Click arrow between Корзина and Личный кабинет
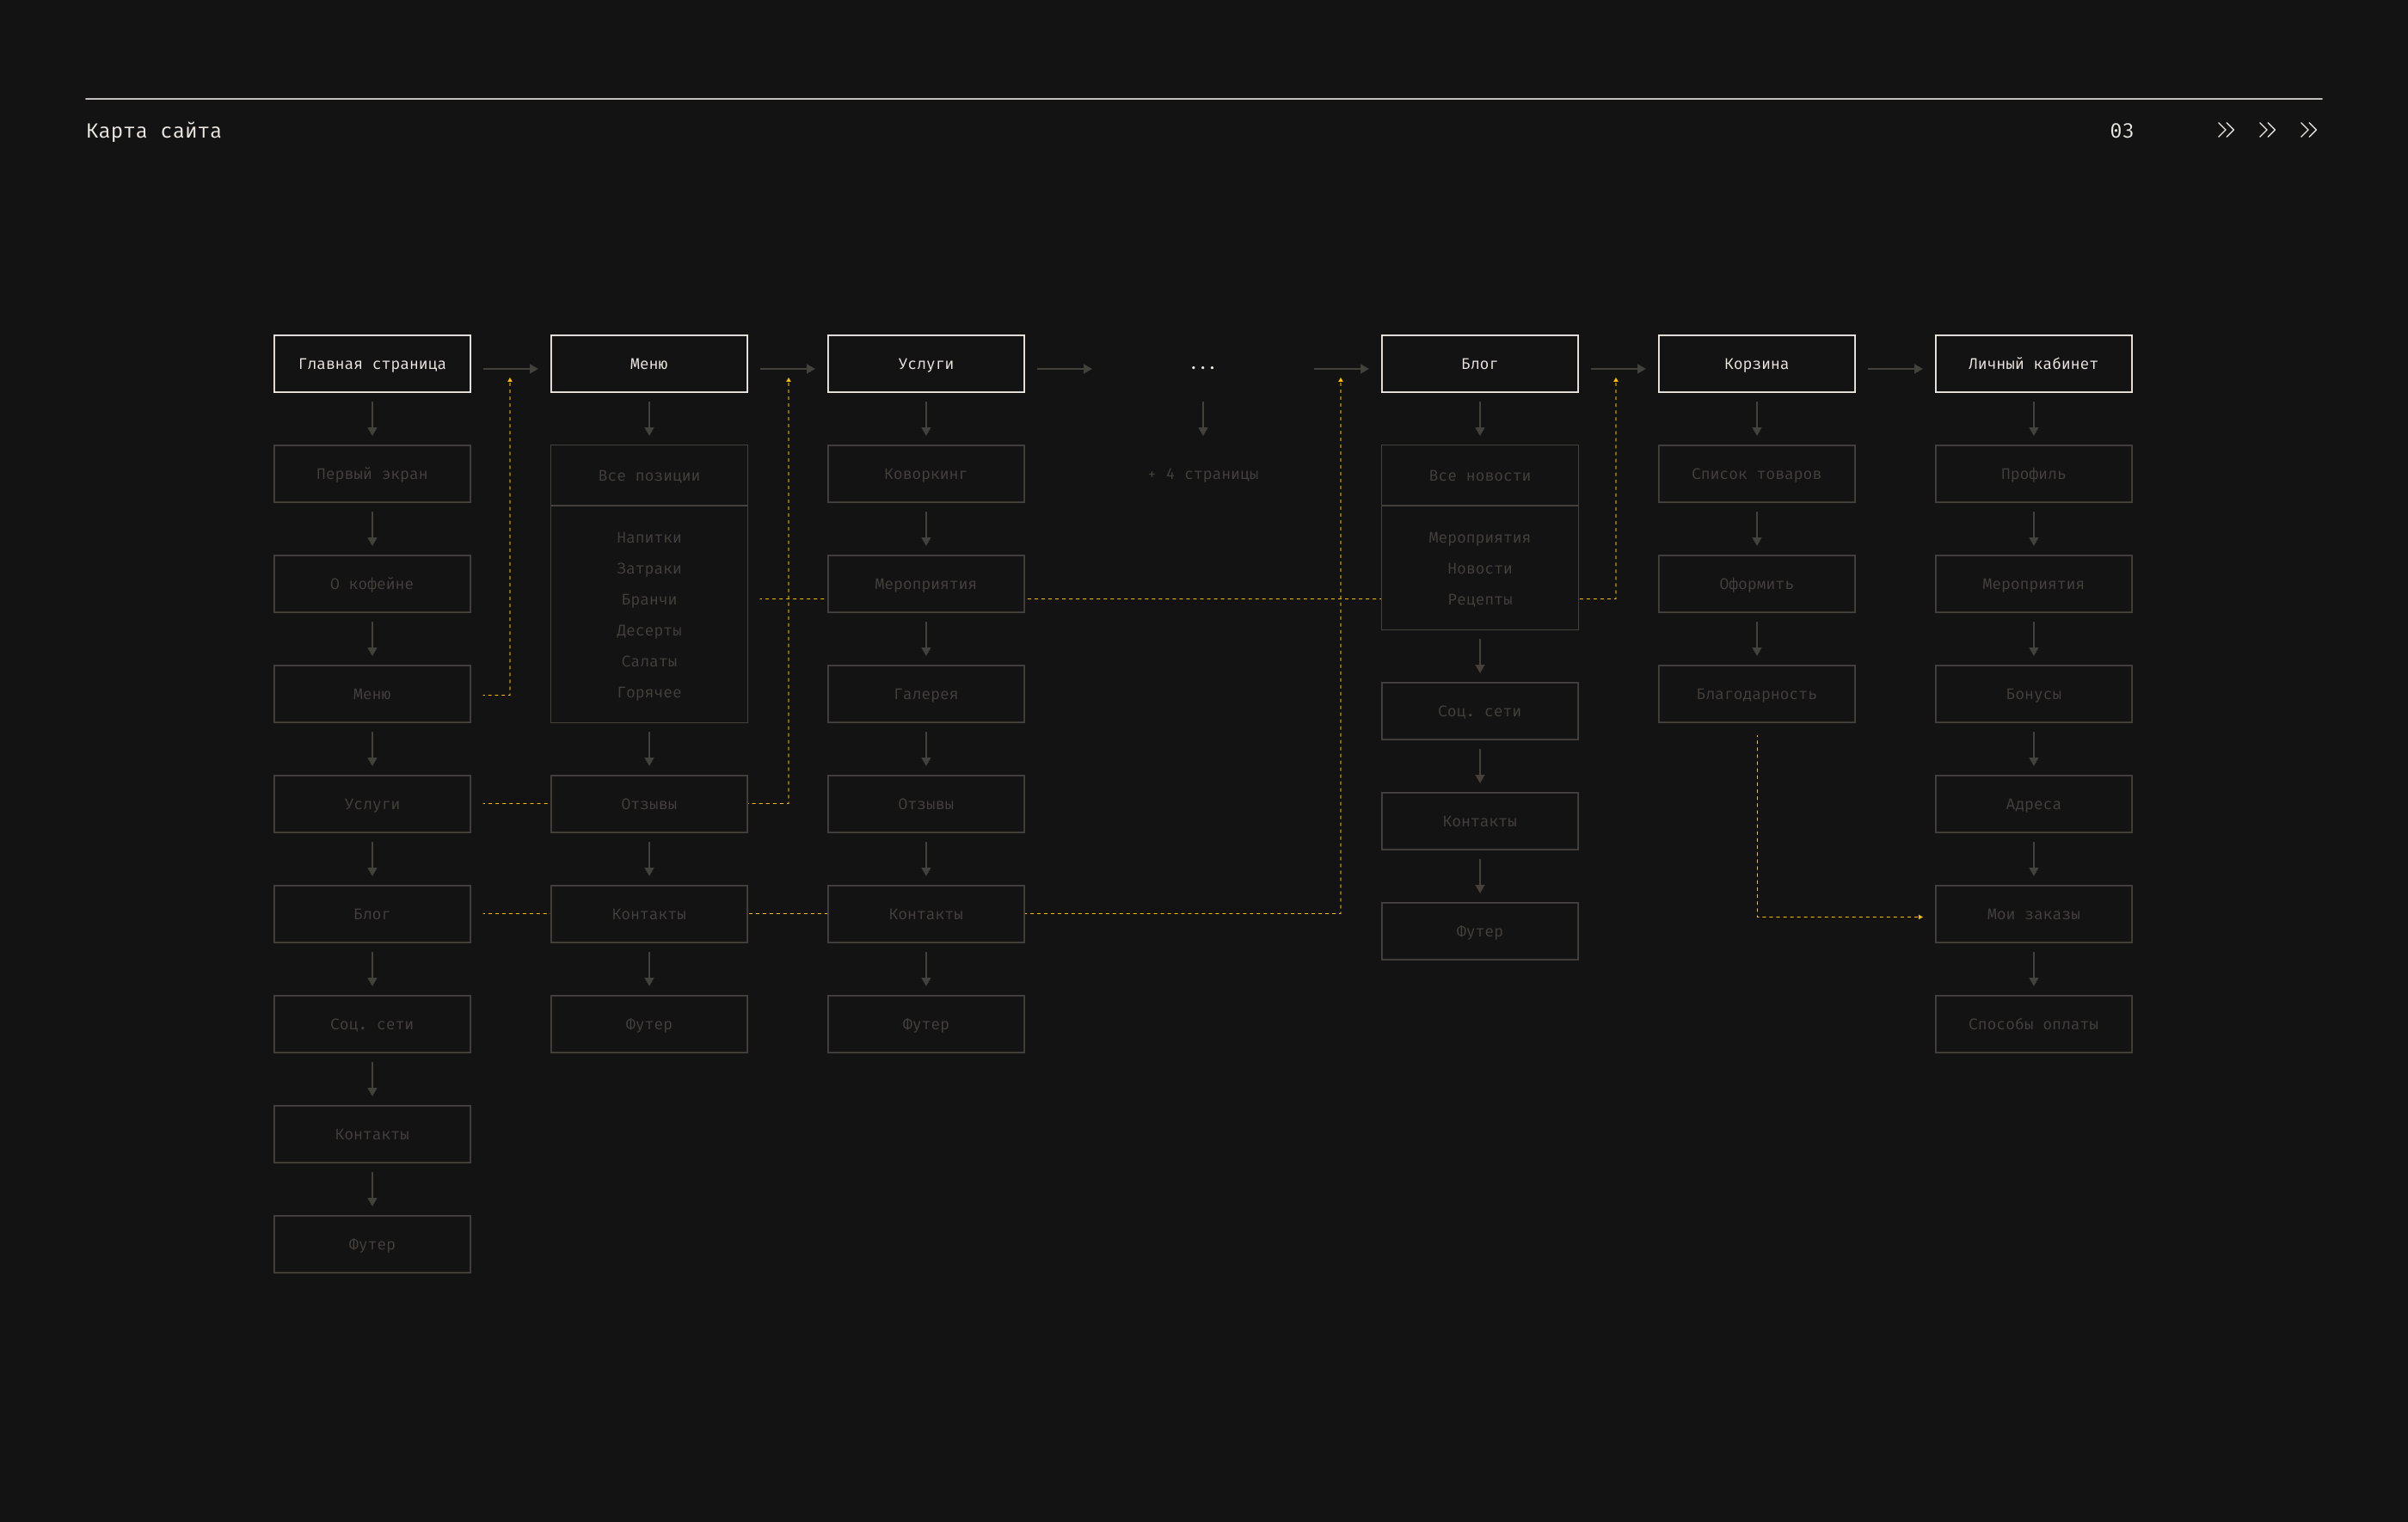2408x1522 pixels. coord(1894,369)
